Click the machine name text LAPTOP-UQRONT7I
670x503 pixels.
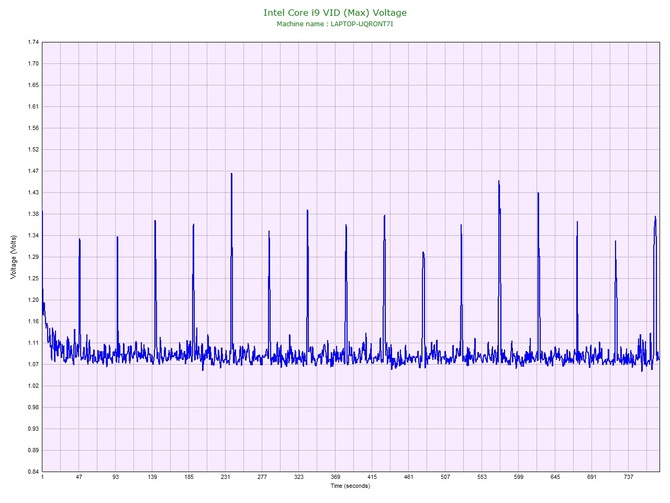click(362, 24)
